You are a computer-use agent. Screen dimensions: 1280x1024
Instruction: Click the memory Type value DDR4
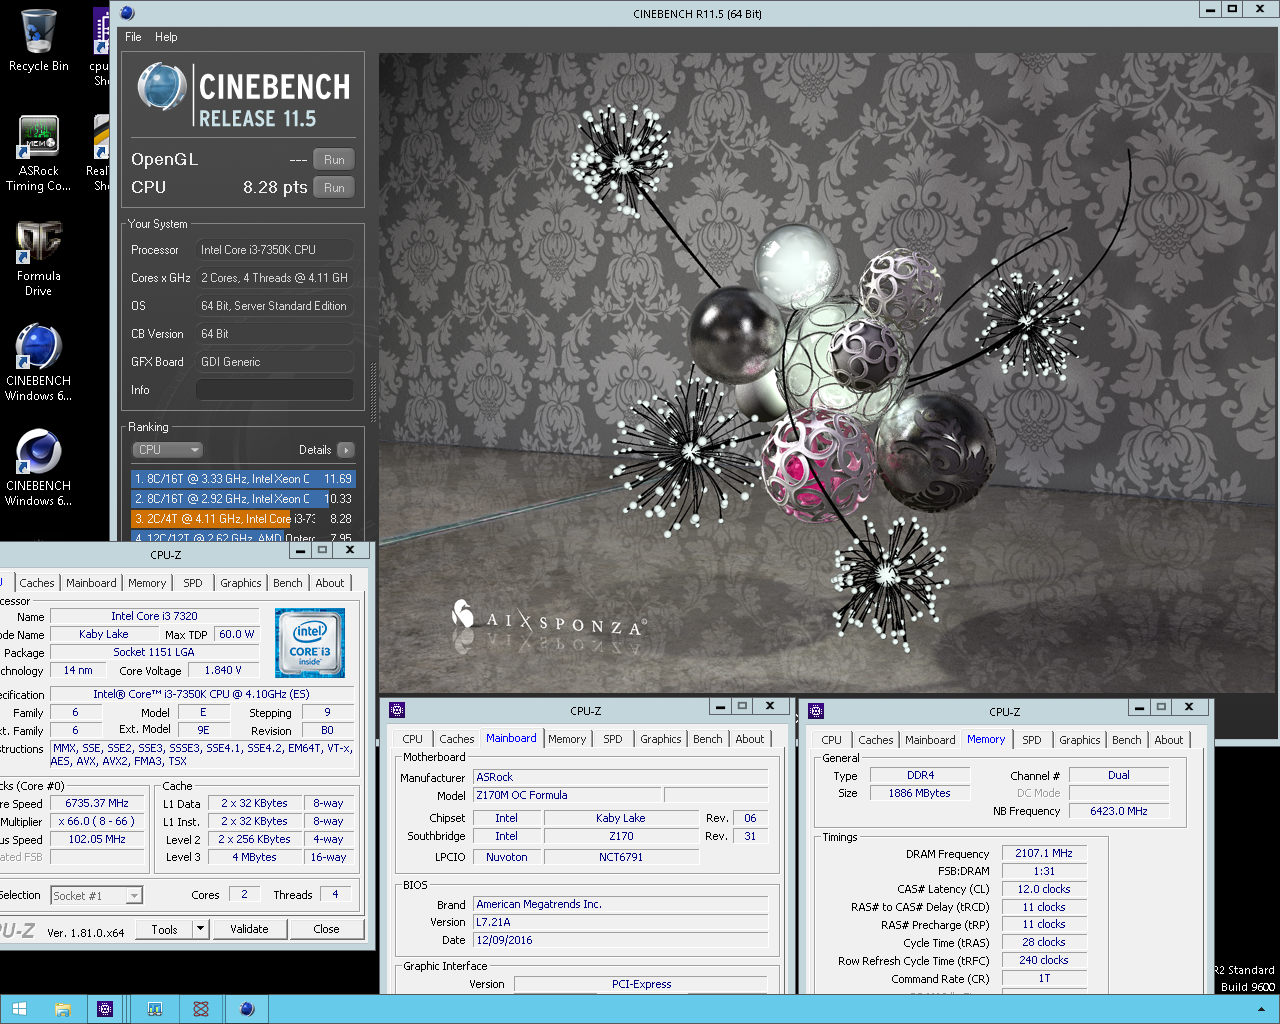click(x=920, y=775)
